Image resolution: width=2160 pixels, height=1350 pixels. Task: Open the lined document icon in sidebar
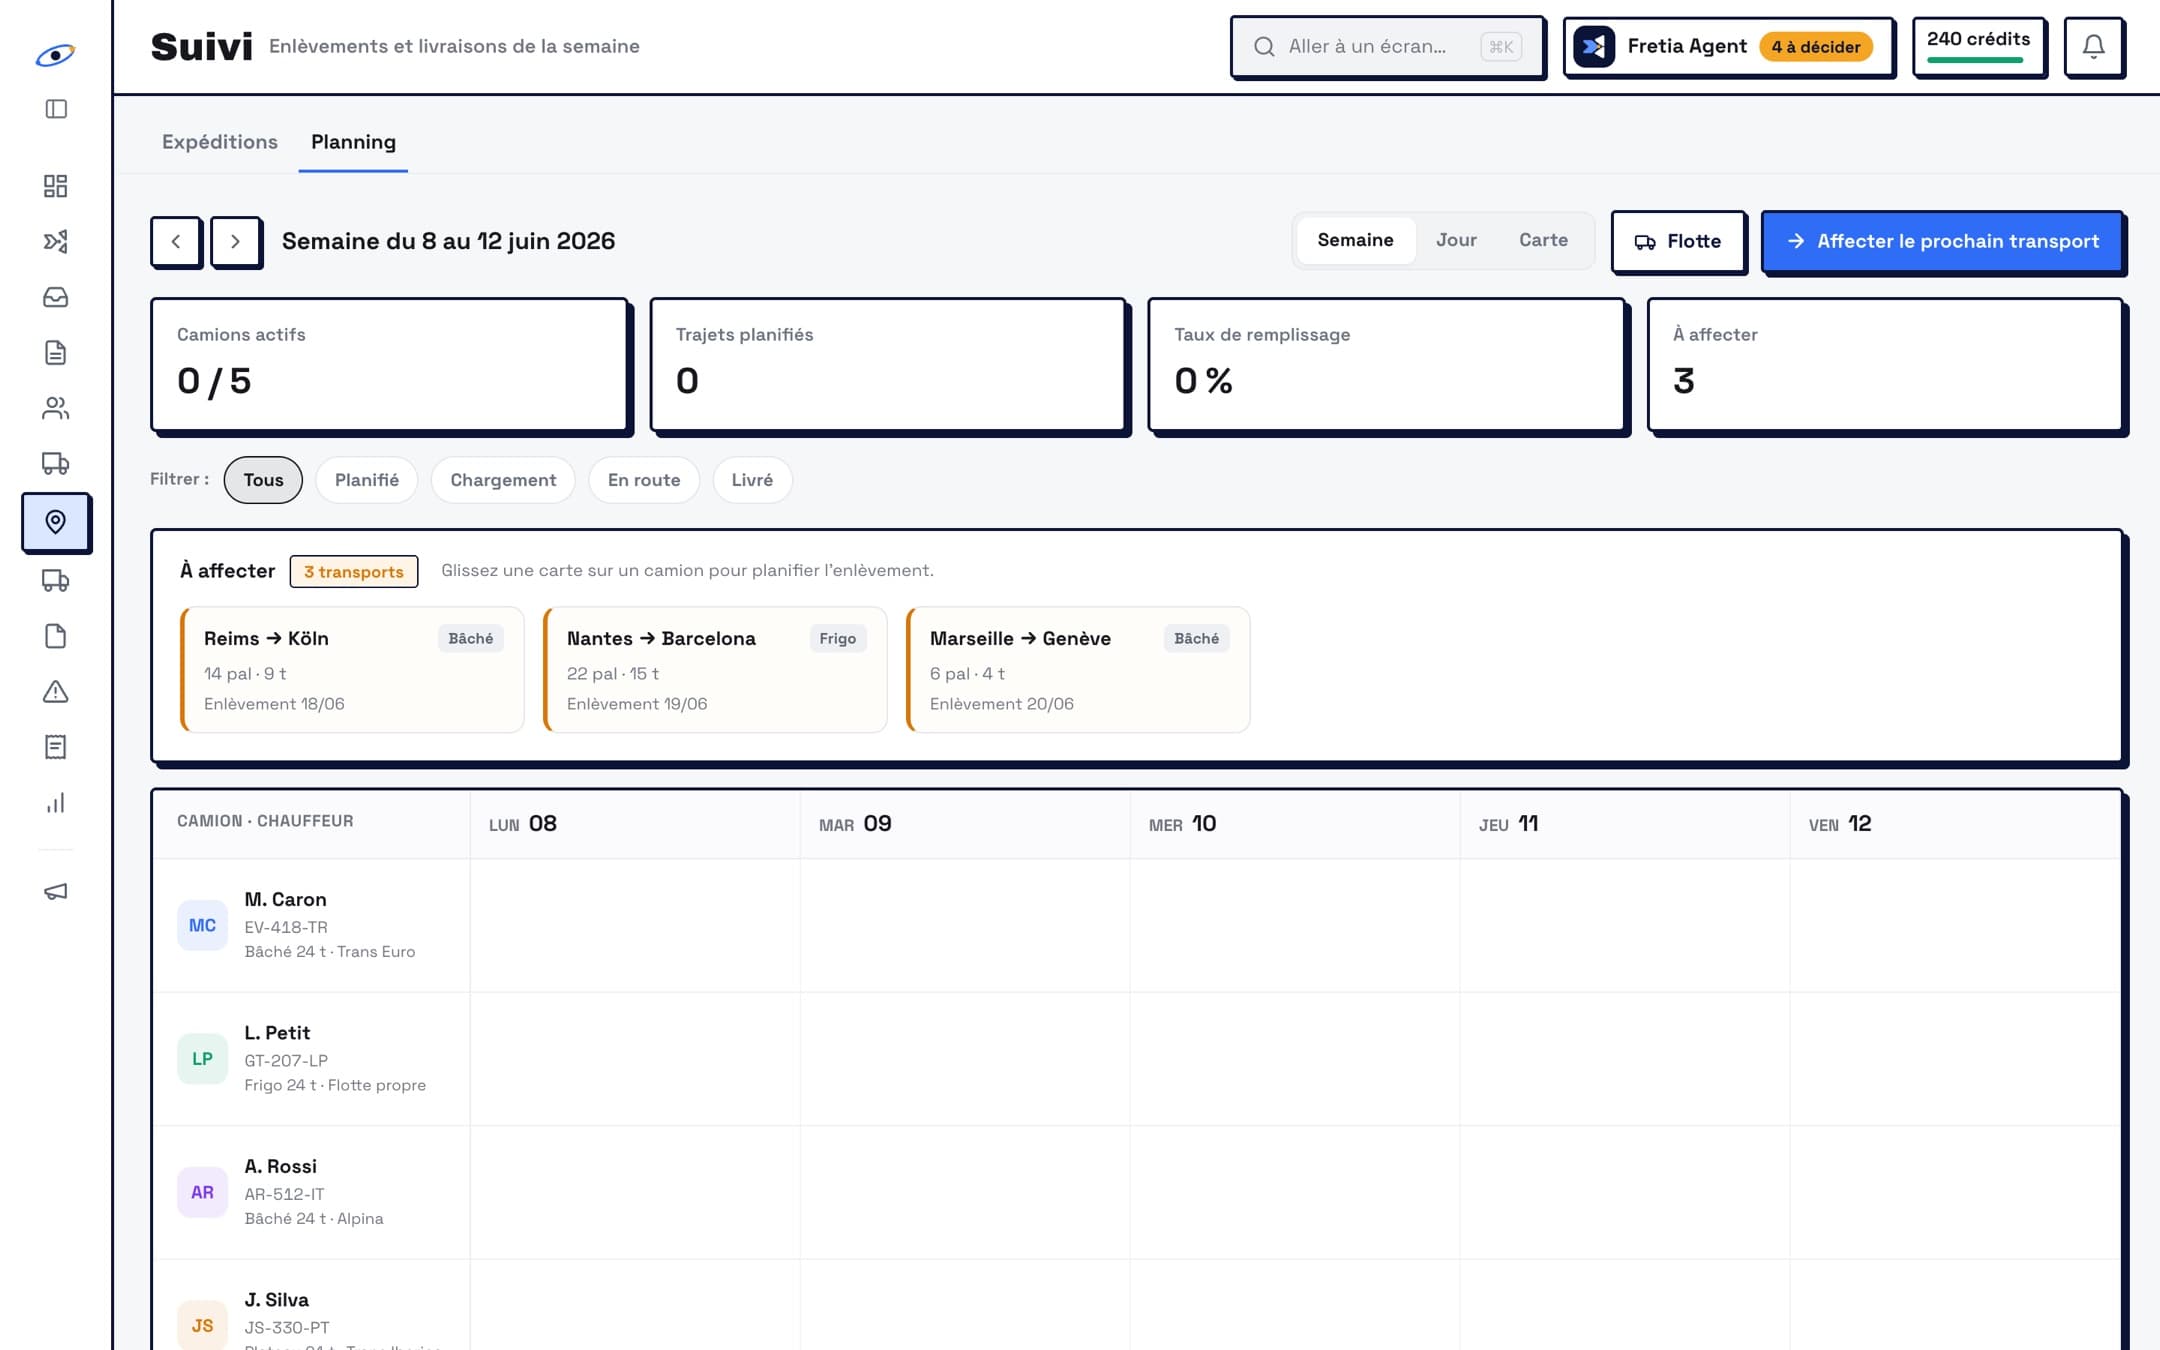[x=56, y=352]
